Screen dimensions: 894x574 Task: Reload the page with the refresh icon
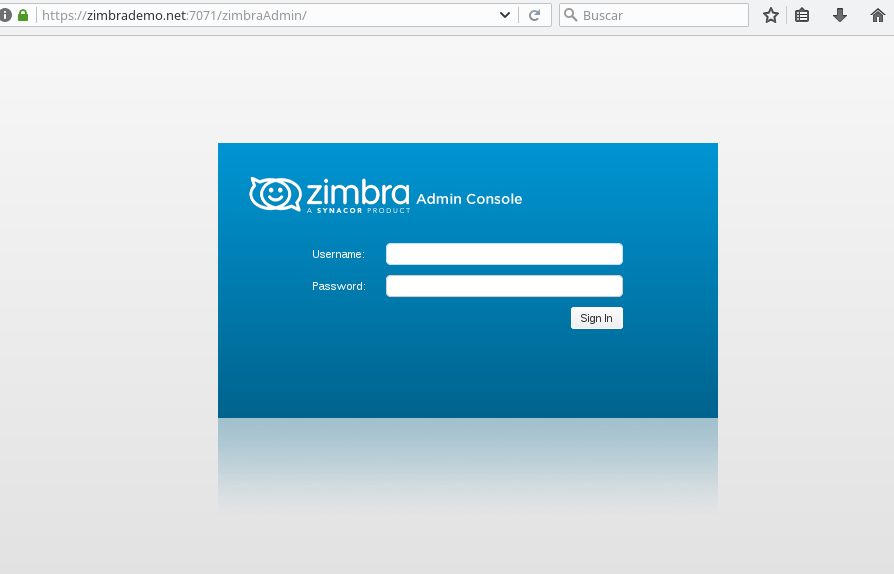click(x=534, y=15)
